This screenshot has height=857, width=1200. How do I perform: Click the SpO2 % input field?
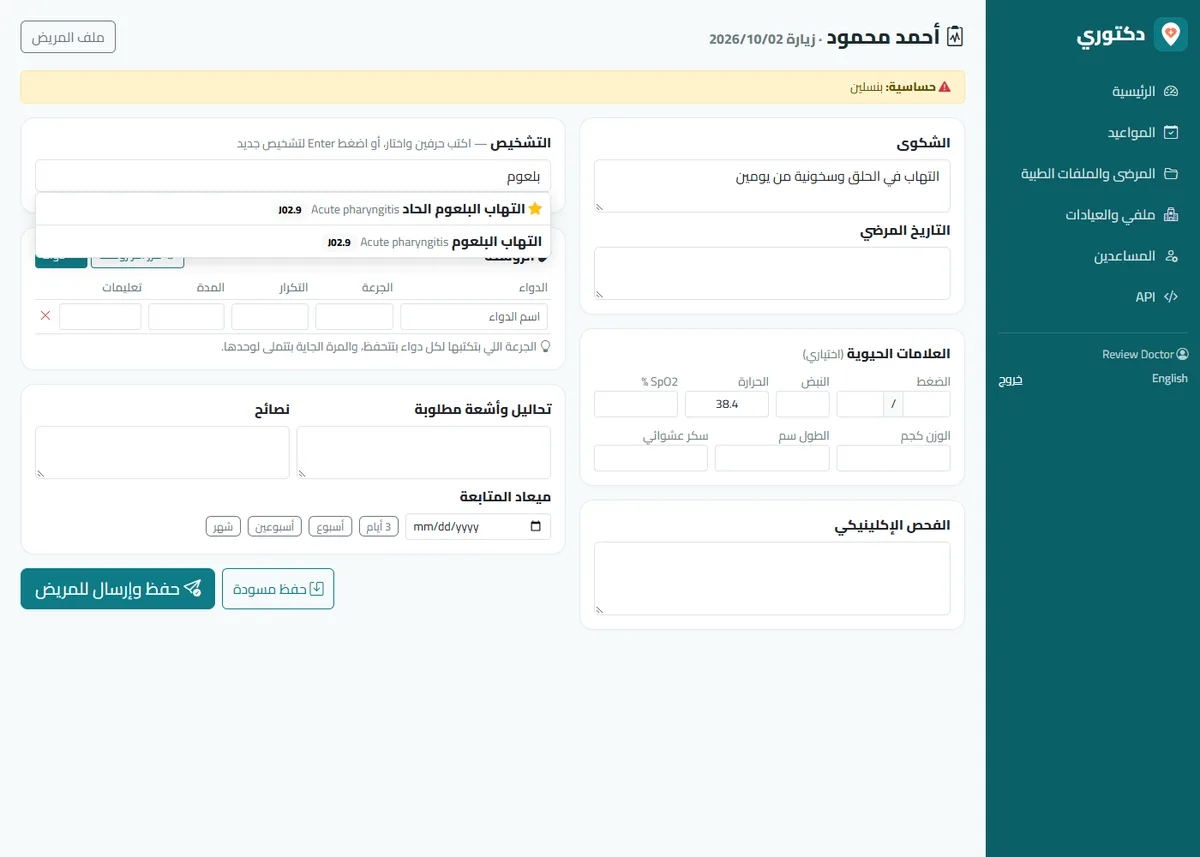tap(636, 404)
